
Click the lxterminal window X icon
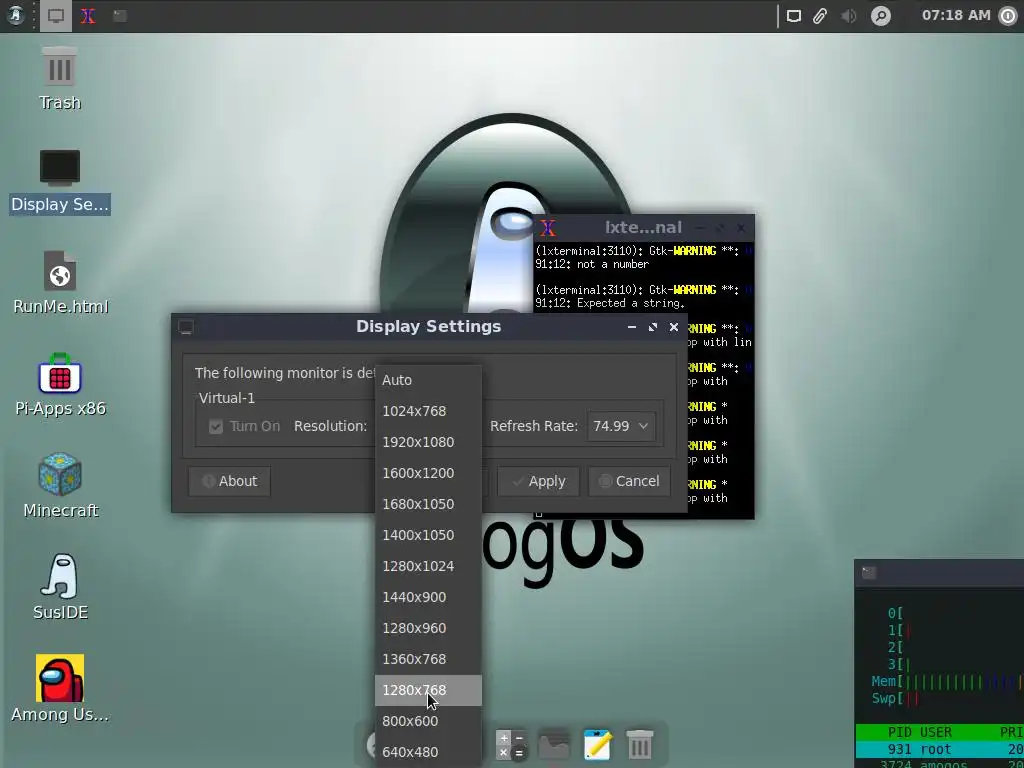pos(547,228)
